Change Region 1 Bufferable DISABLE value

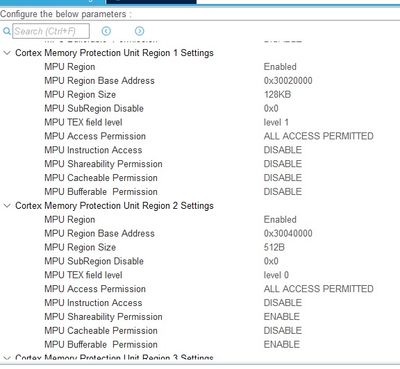(283, 192)
